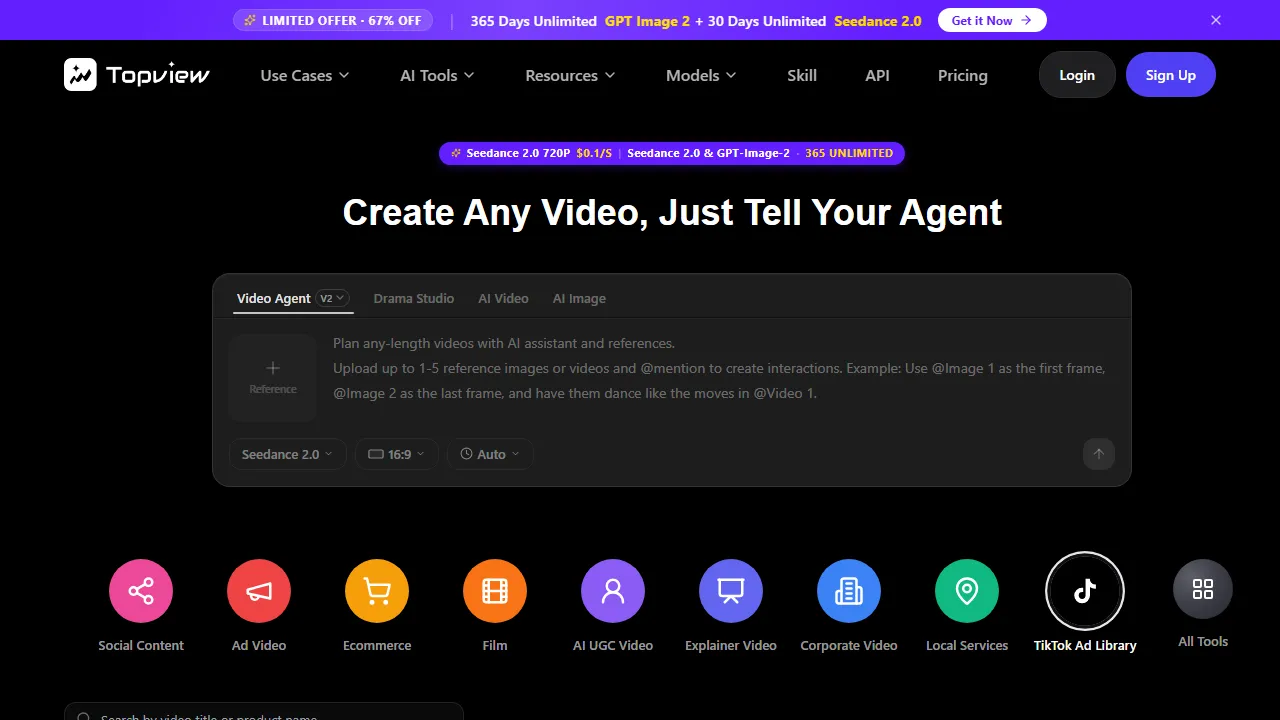Viewport: 1280px width, 720px height.
Task: Open the Local Services pin icon
Action: [x=967, y=591]
